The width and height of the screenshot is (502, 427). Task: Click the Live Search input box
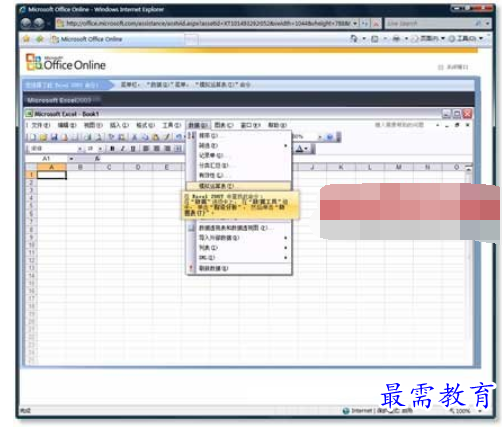tap(429, 23)
